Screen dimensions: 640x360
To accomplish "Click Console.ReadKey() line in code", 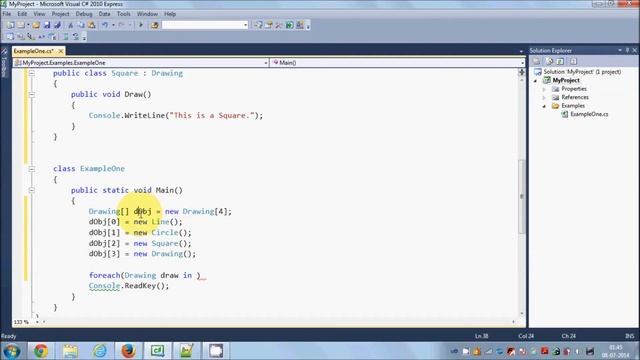I will pyautogui.click(x=129, y=286).
